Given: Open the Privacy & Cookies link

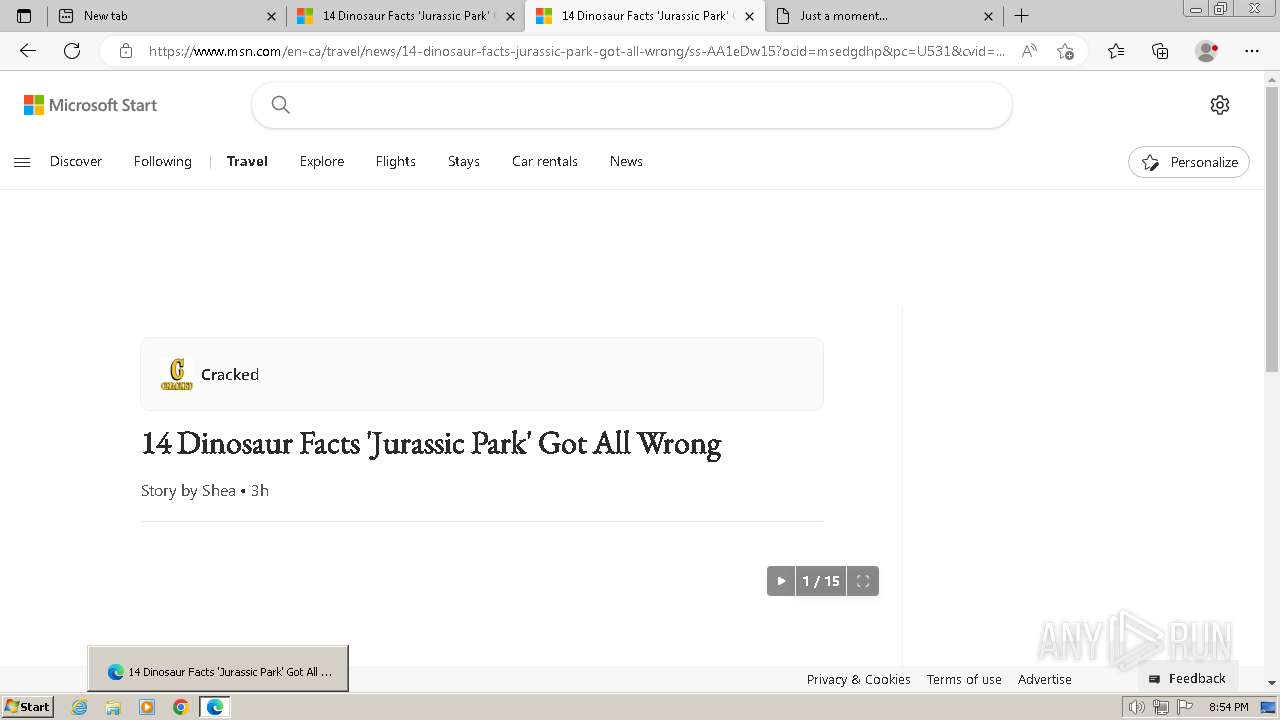Looking at the screenshot, I should coord(859,679).
